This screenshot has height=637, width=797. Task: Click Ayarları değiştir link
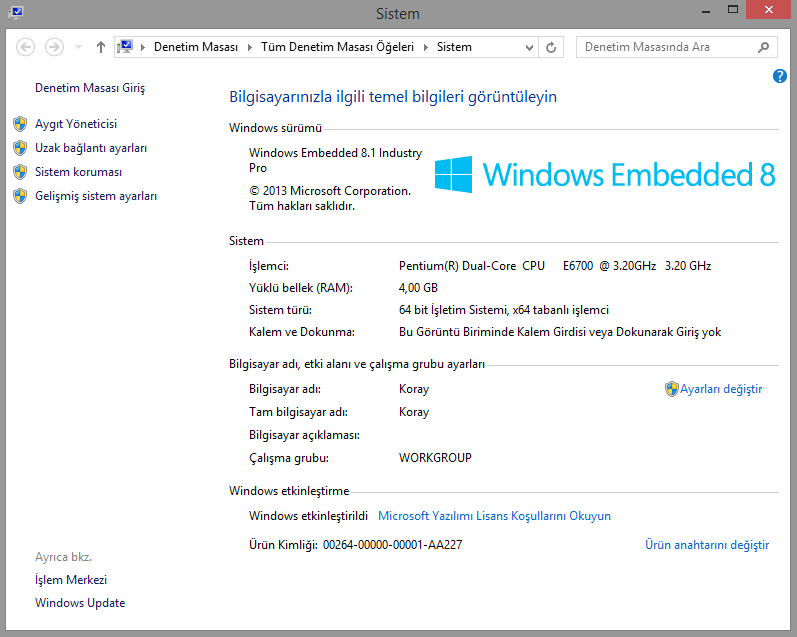click(x=721, y=389)
